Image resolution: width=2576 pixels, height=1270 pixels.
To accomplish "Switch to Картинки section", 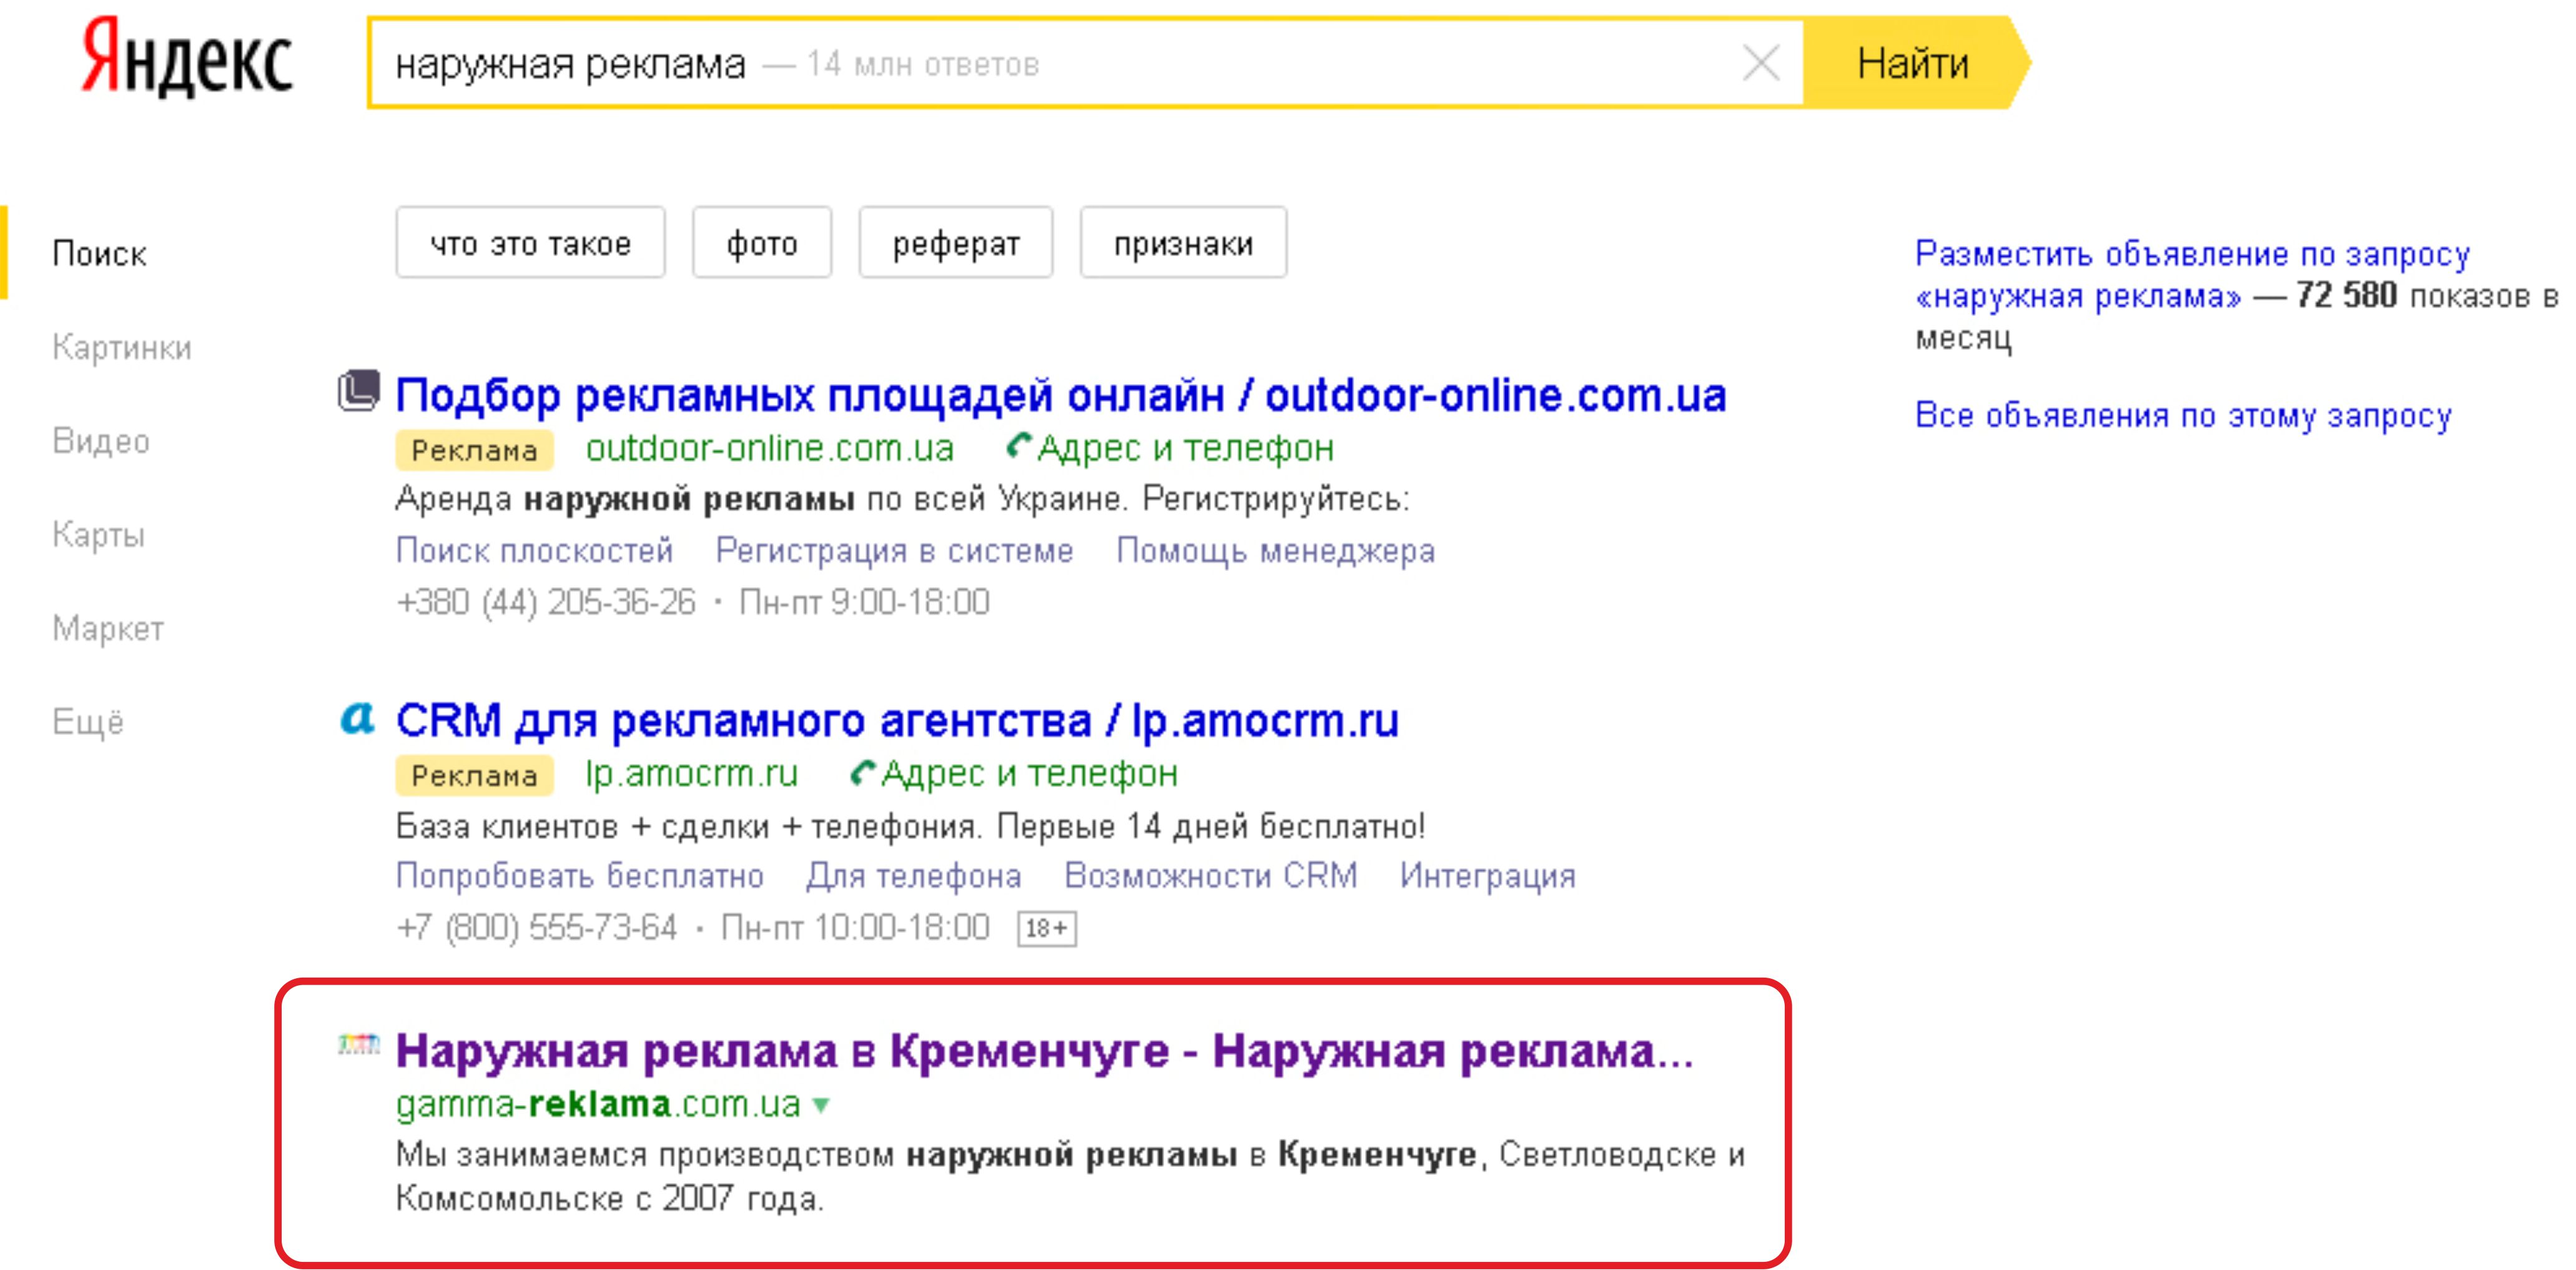I will [121, 347].
